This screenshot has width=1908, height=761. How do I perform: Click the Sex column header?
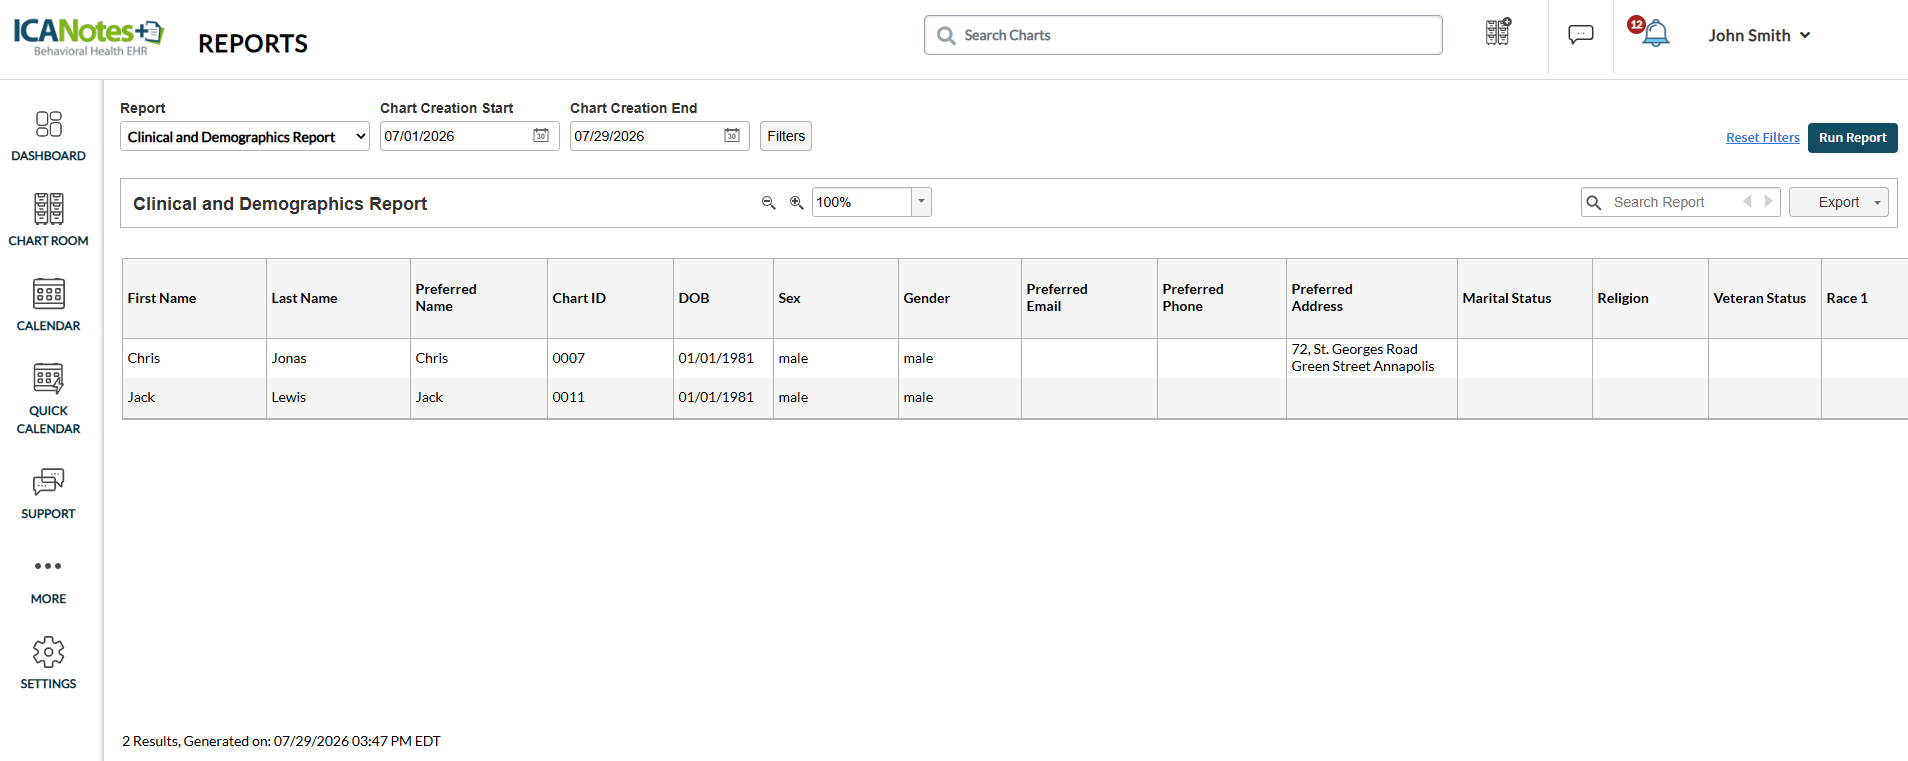coord(836,298)
